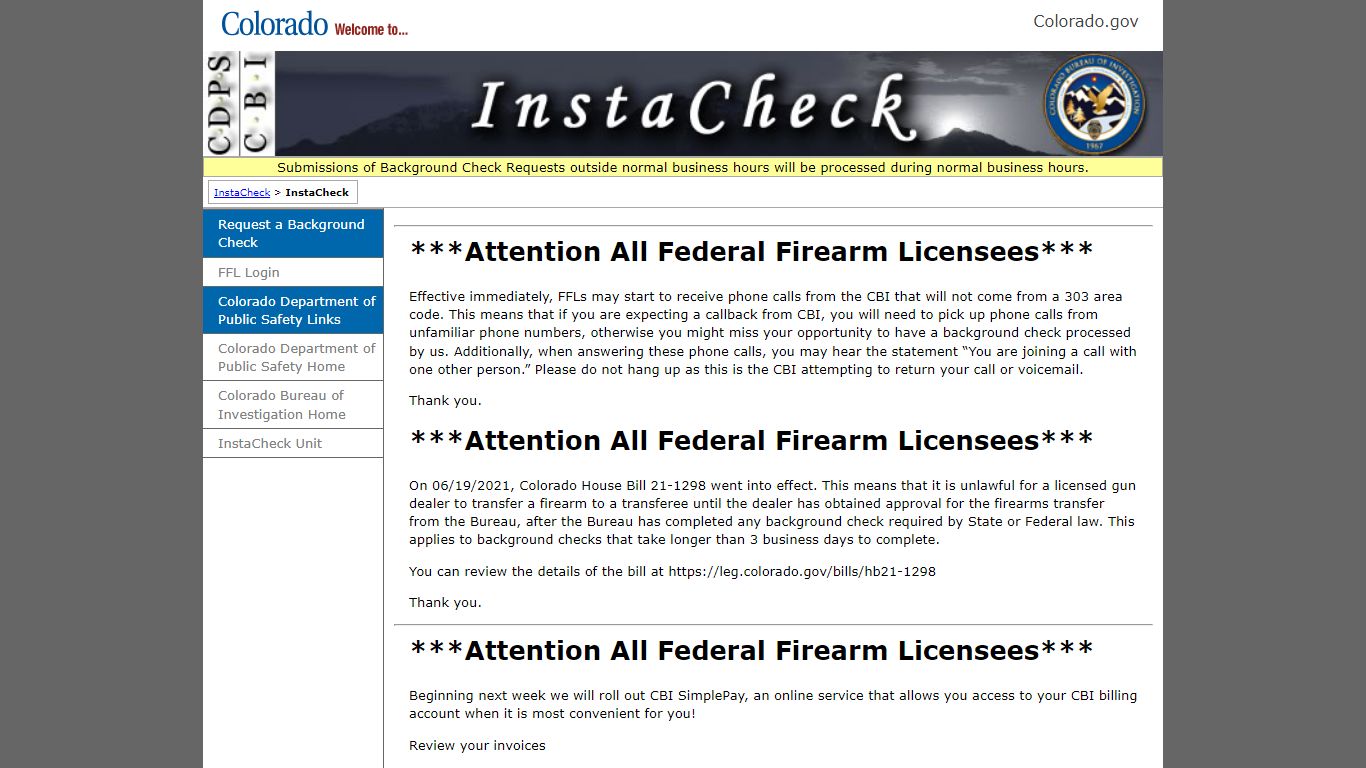Open Colorado Department of Public Safety Home
The image size is (1366, 768).
pyautogui.click(x=293, y=357)
